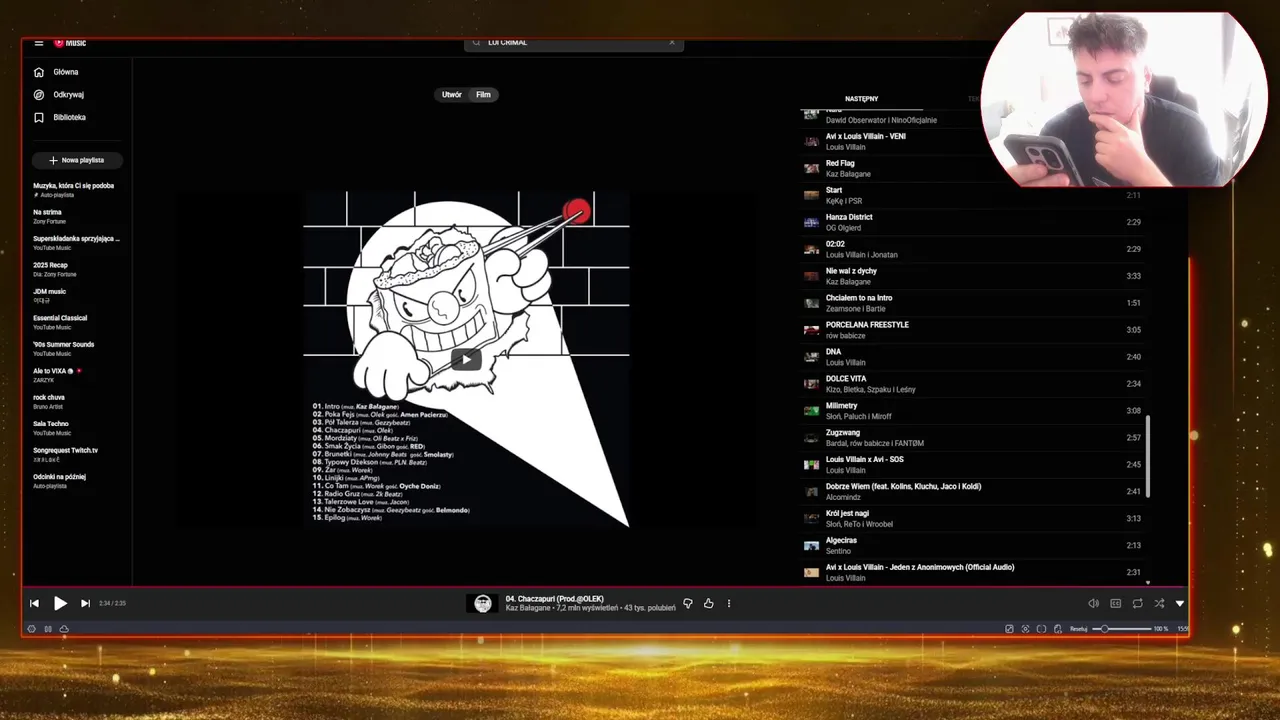Open playlist Muzyka, która Ci się podoba
The height and width of the screenshot is (720, 1280).
point(75,190)
